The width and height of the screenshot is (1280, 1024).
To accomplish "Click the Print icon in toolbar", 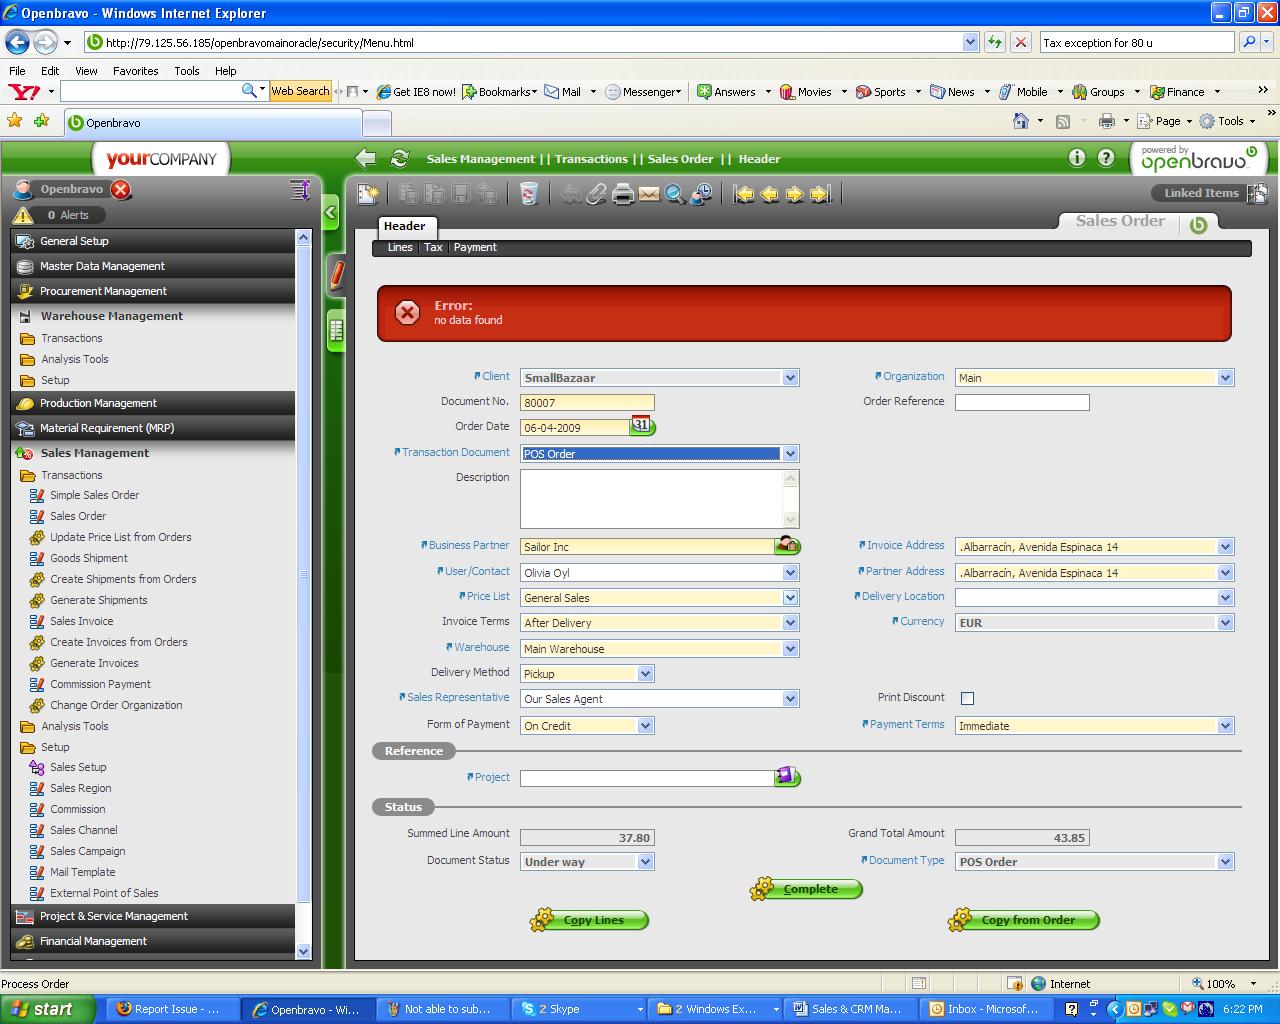I will pos(623,194).
